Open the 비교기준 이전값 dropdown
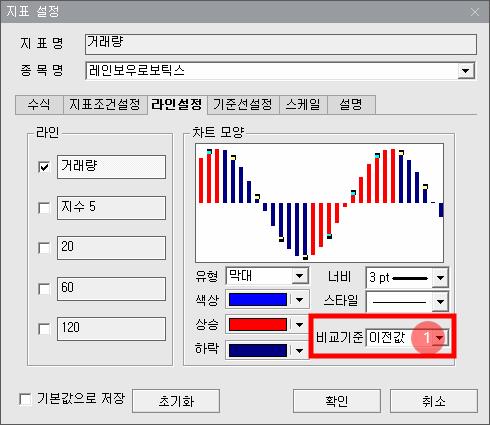490x425 pixels. [x=407, y=338]
